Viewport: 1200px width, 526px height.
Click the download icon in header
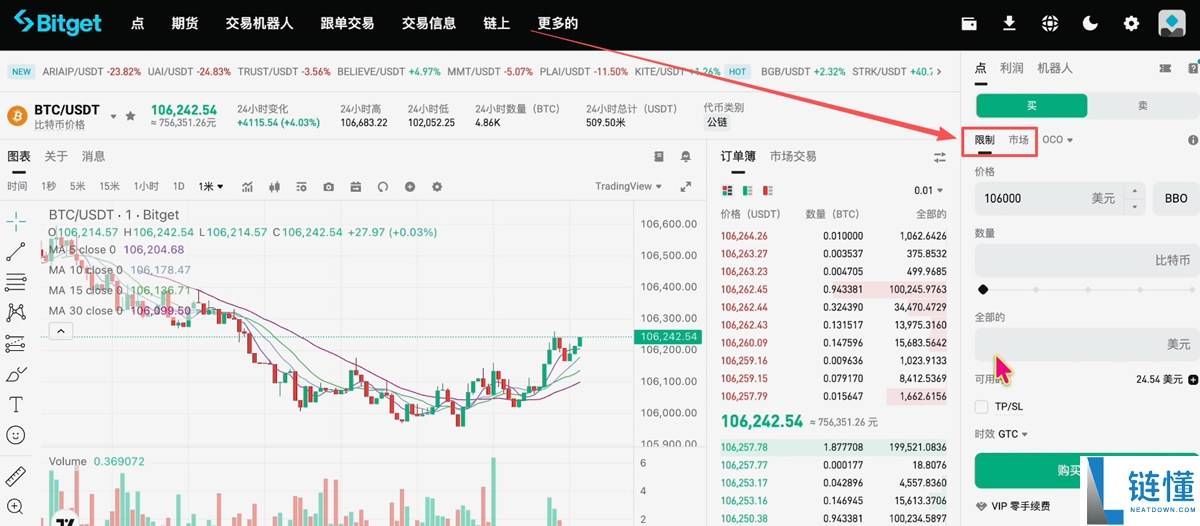pos(1009,23)
